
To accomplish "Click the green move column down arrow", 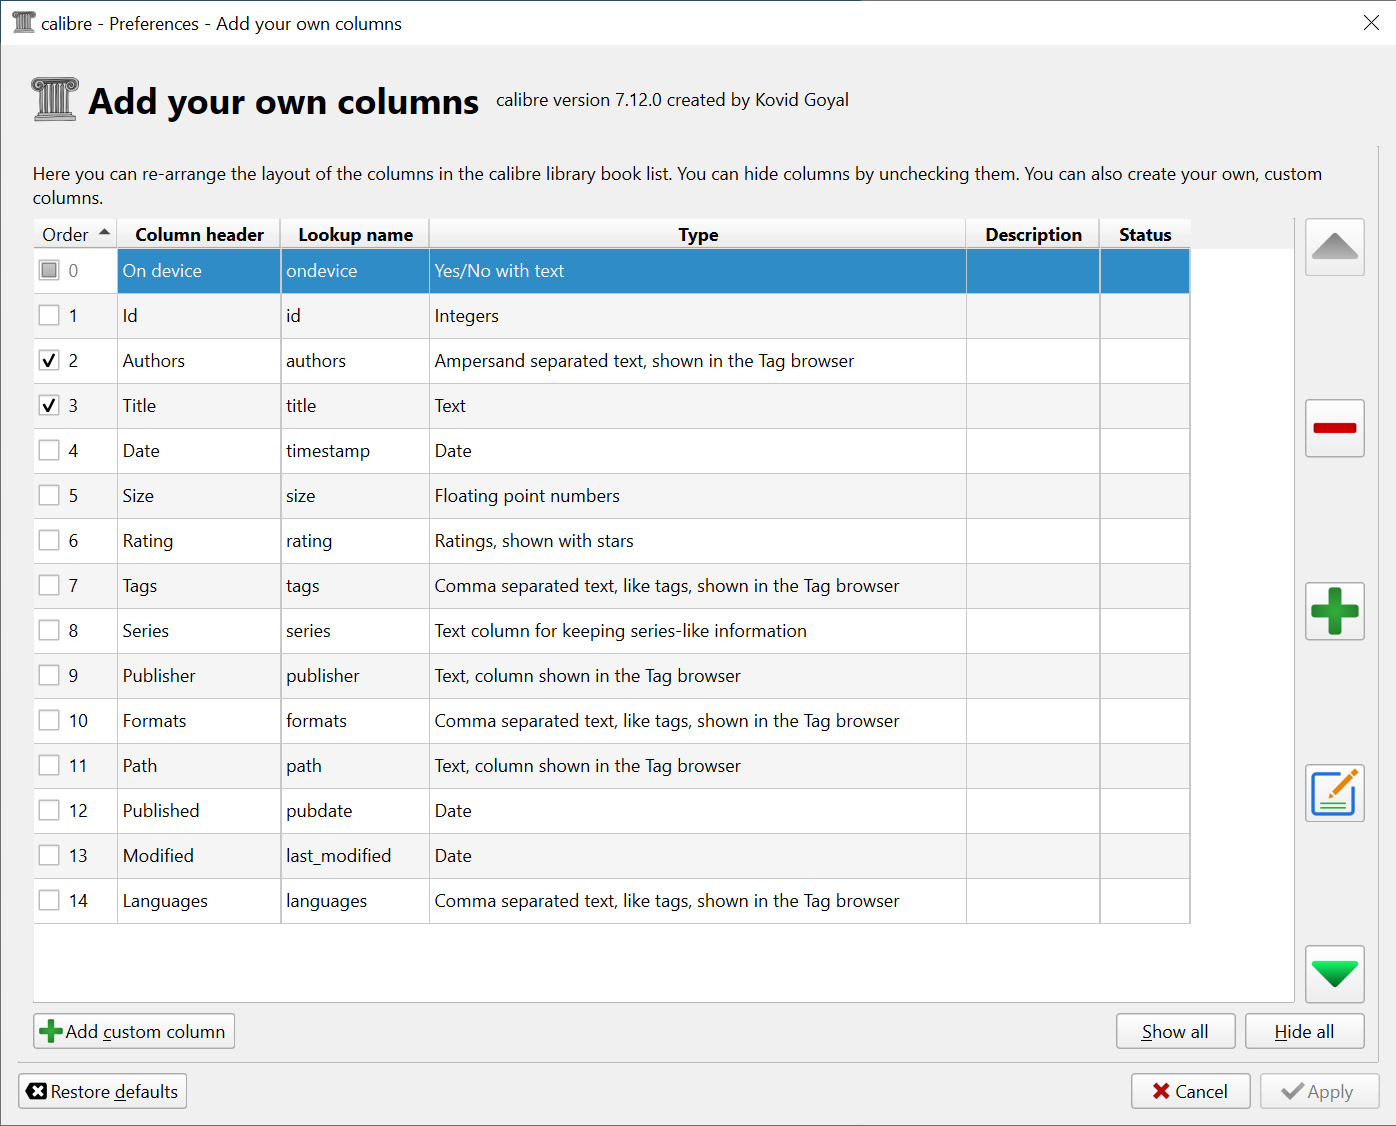I will point(1334,973).
